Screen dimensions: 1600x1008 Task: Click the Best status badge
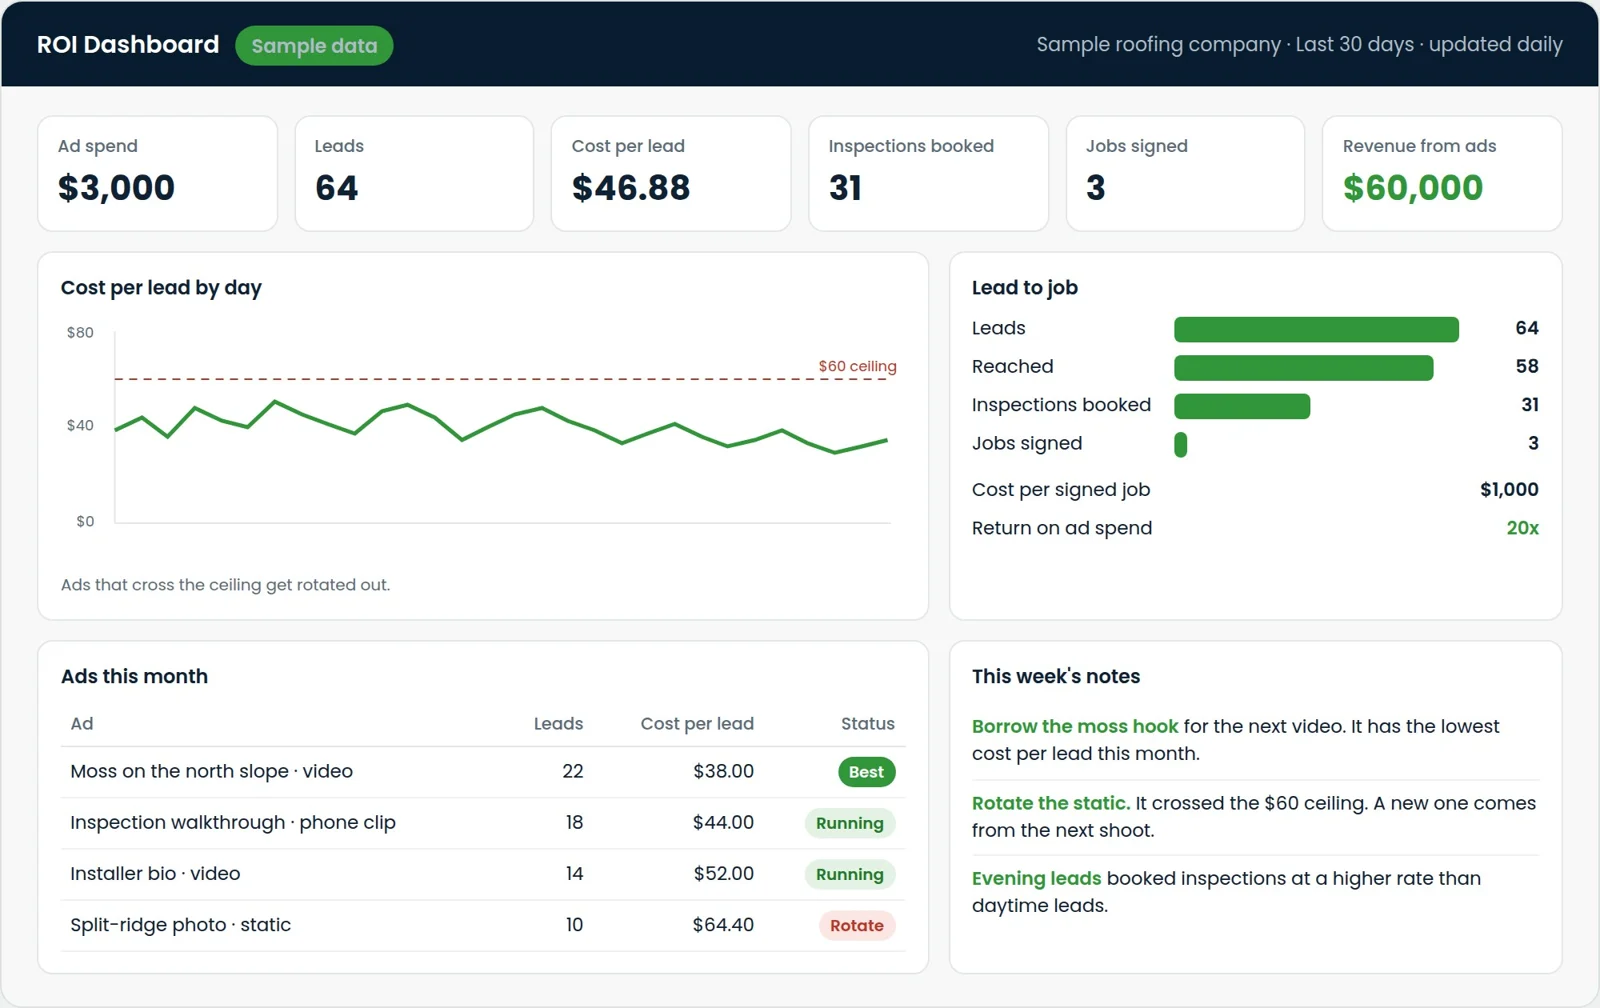[x=866, y=772]
